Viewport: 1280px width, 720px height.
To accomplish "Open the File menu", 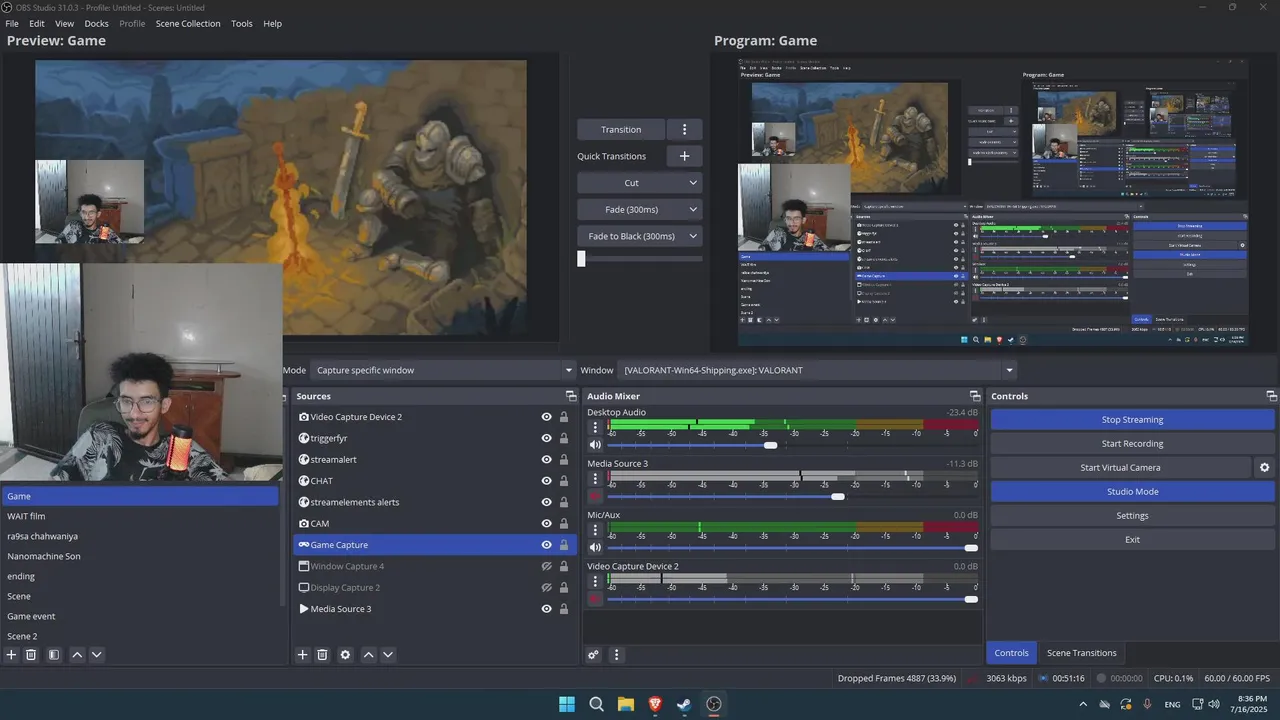I will point(12,23).
